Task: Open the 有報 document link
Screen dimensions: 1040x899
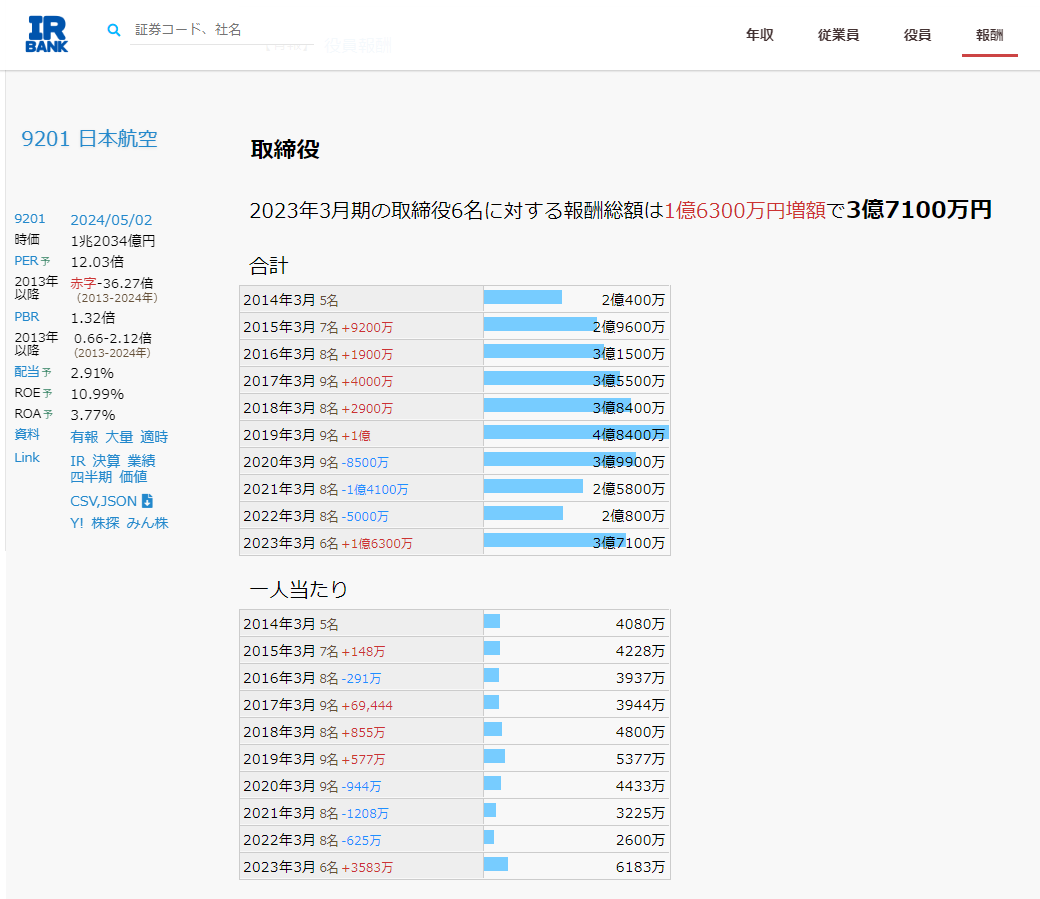Action: pos(84,437)
